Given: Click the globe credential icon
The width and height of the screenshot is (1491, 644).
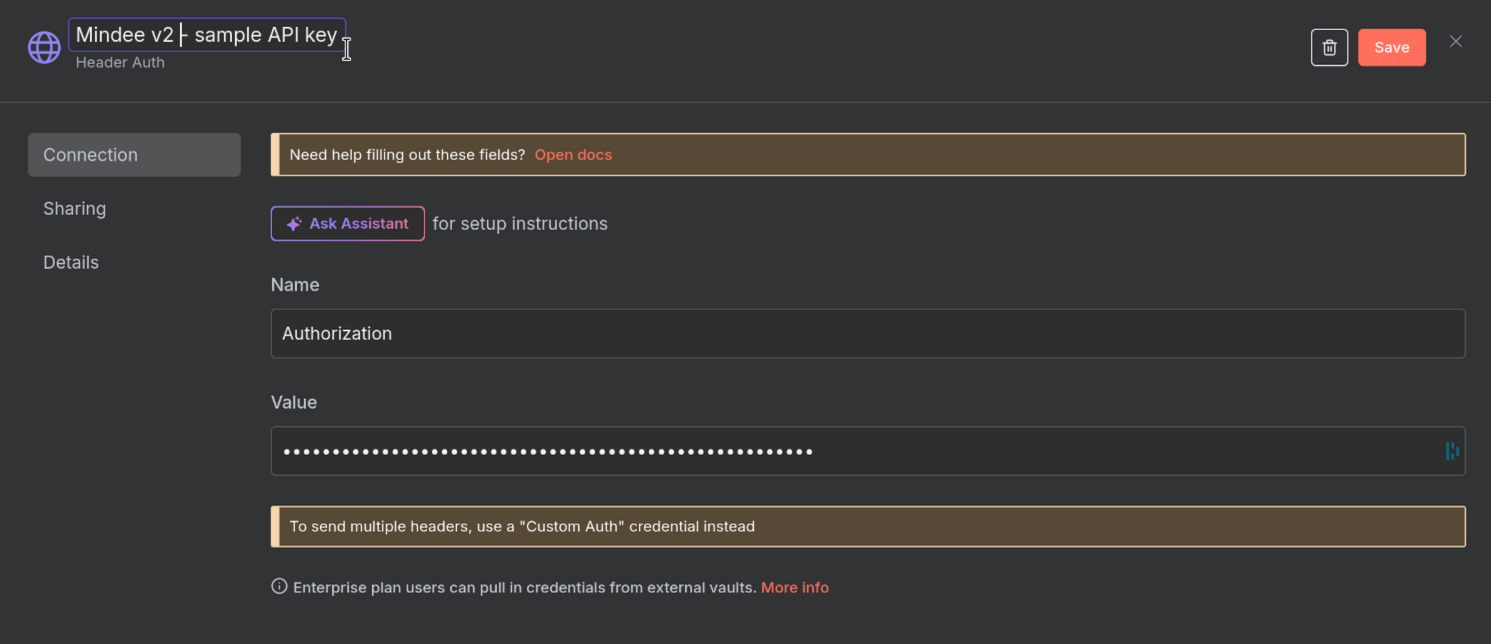Looking at the screenshot, I should point(44,47).
